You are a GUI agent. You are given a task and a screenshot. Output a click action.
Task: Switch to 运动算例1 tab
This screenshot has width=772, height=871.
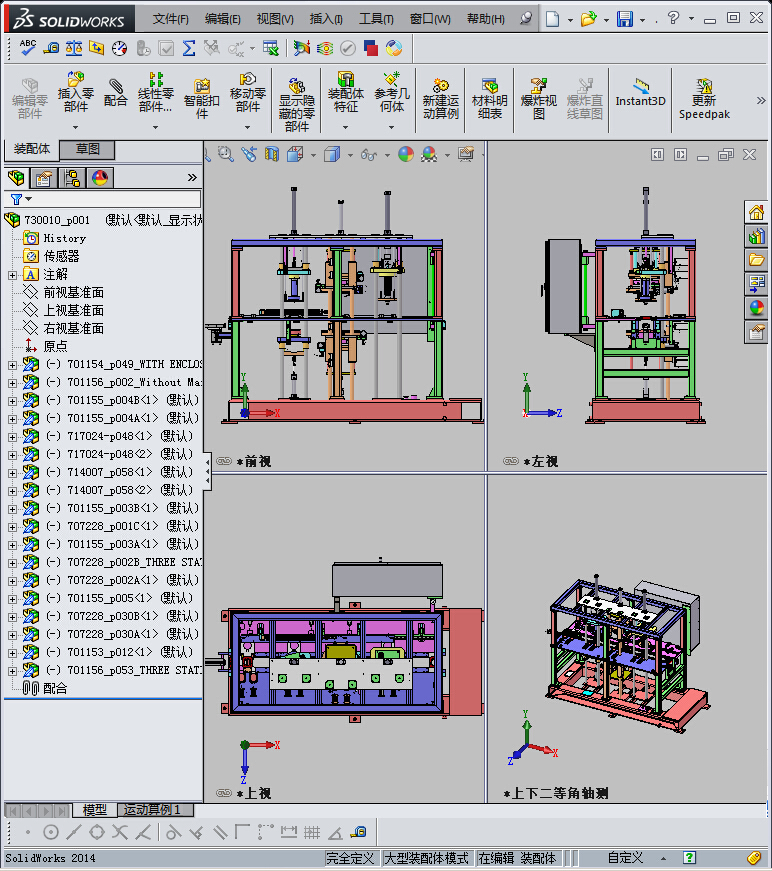(156, 810)
